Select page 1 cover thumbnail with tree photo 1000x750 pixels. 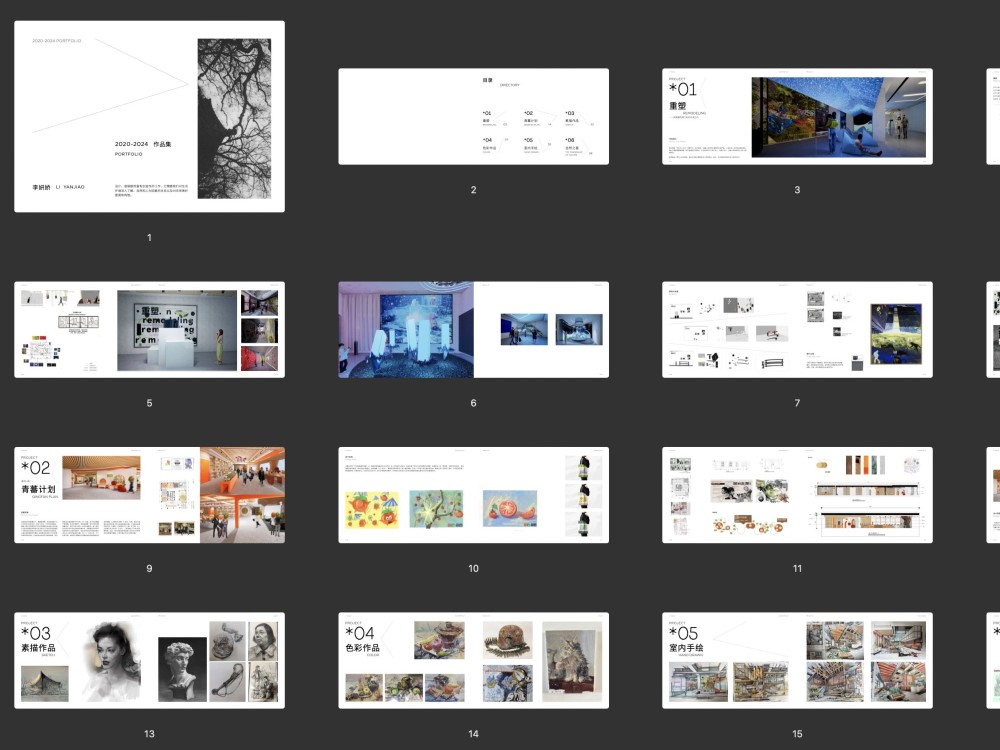click(x=149, y=116)
